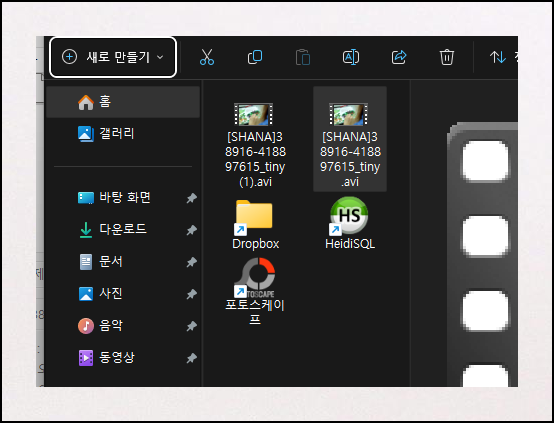Click the purple video icon beside 동영상
Screen dimensions: 554x423
point(86,358)
